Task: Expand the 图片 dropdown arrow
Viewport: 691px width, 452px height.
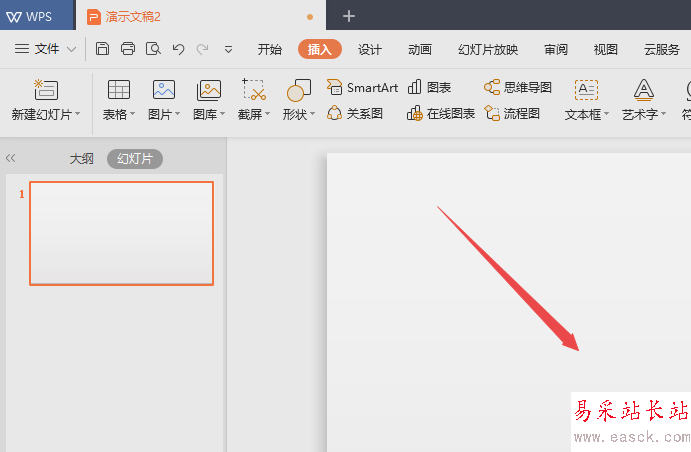Action: point(178,114)
